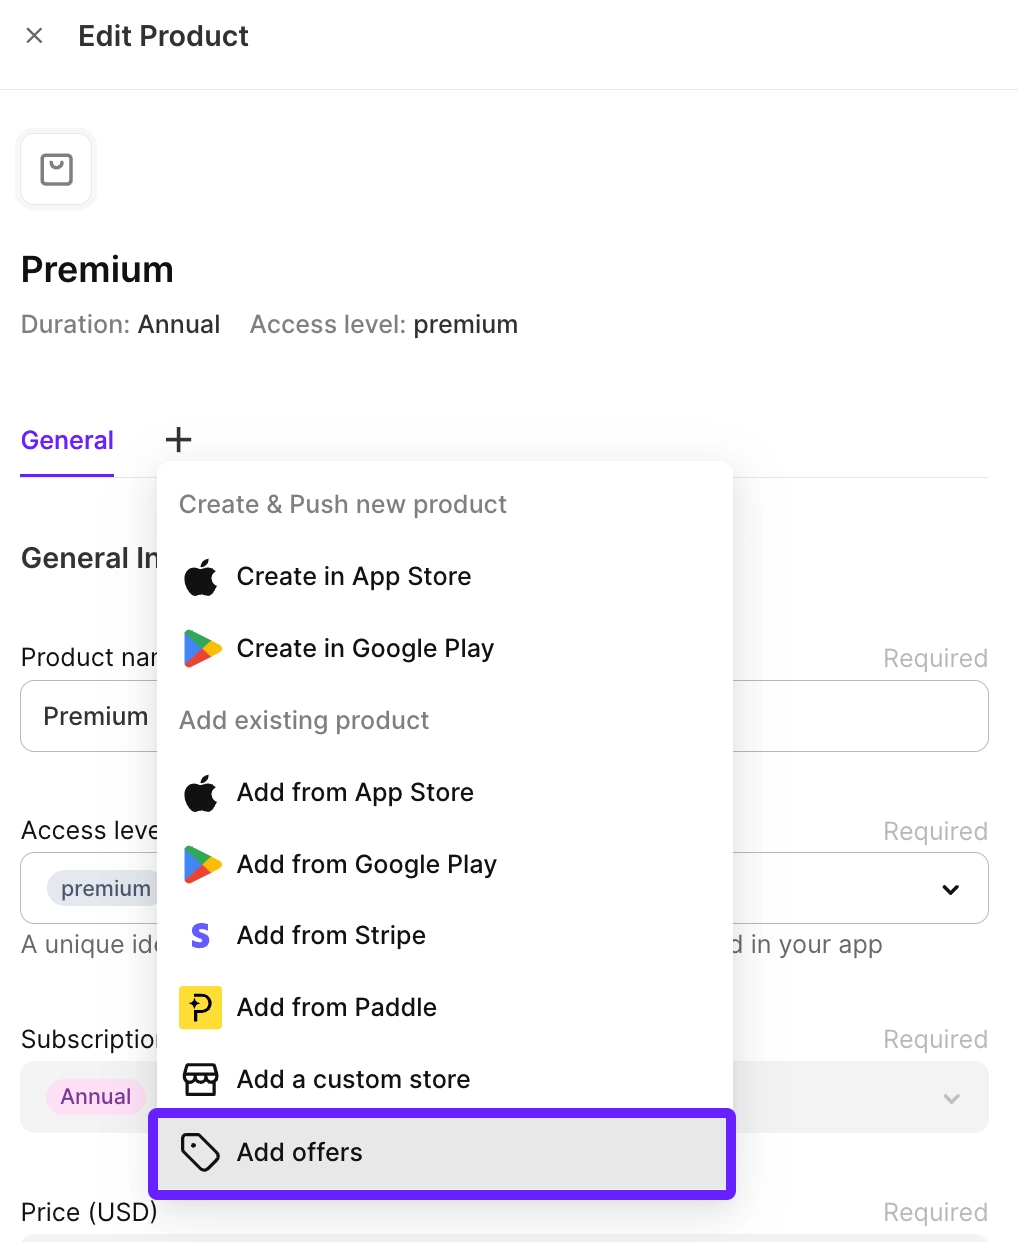The image size is (1018, 1242).
Task: Click the Add offers tag icon
Action: click(x=201, y=1152)
